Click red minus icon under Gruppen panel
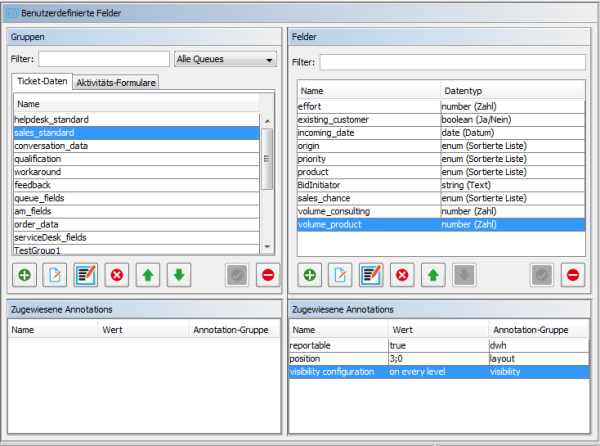The width and height of the screenshot is (600, 446). click(268, 274)
